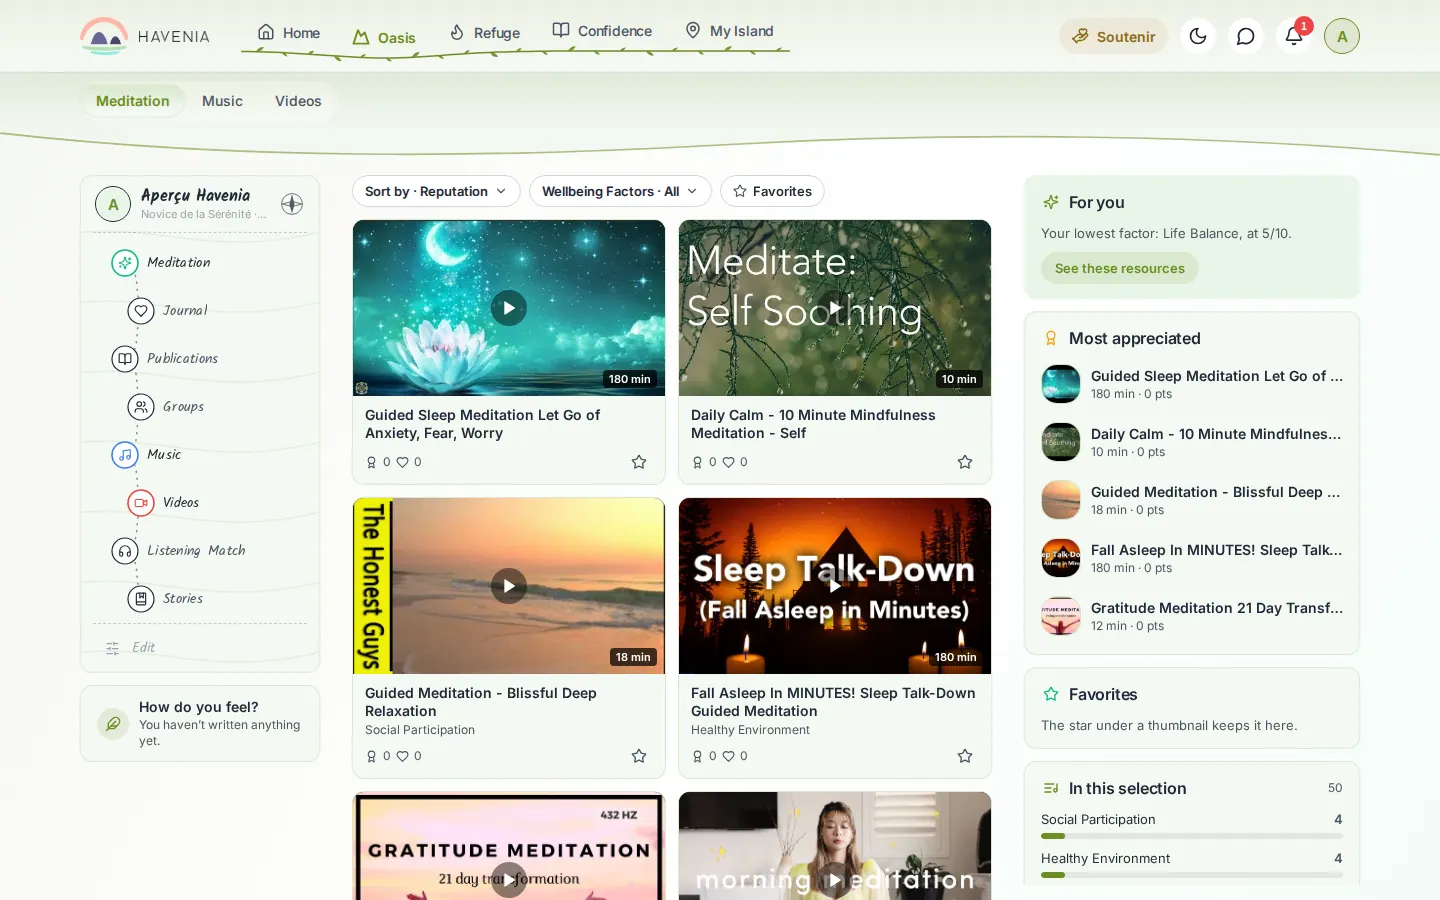
Task: Click the Healthy Environment progress bar
Action: 1192,875
